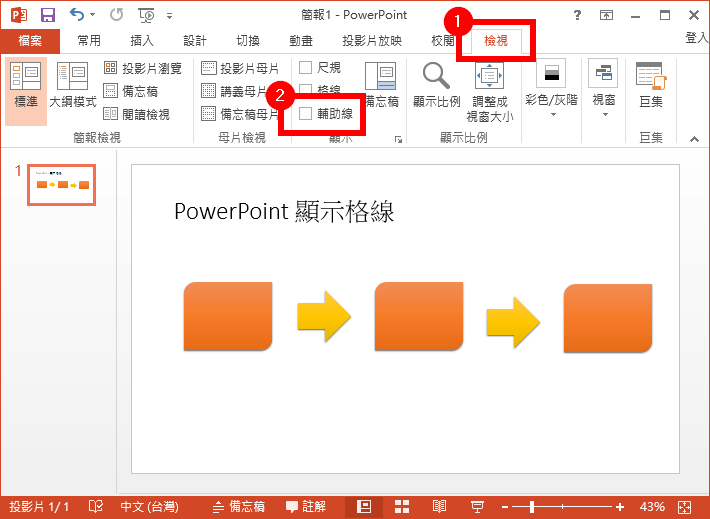Open 顯示比例 zoom magnifier dialog

click(x=437, y=85)
